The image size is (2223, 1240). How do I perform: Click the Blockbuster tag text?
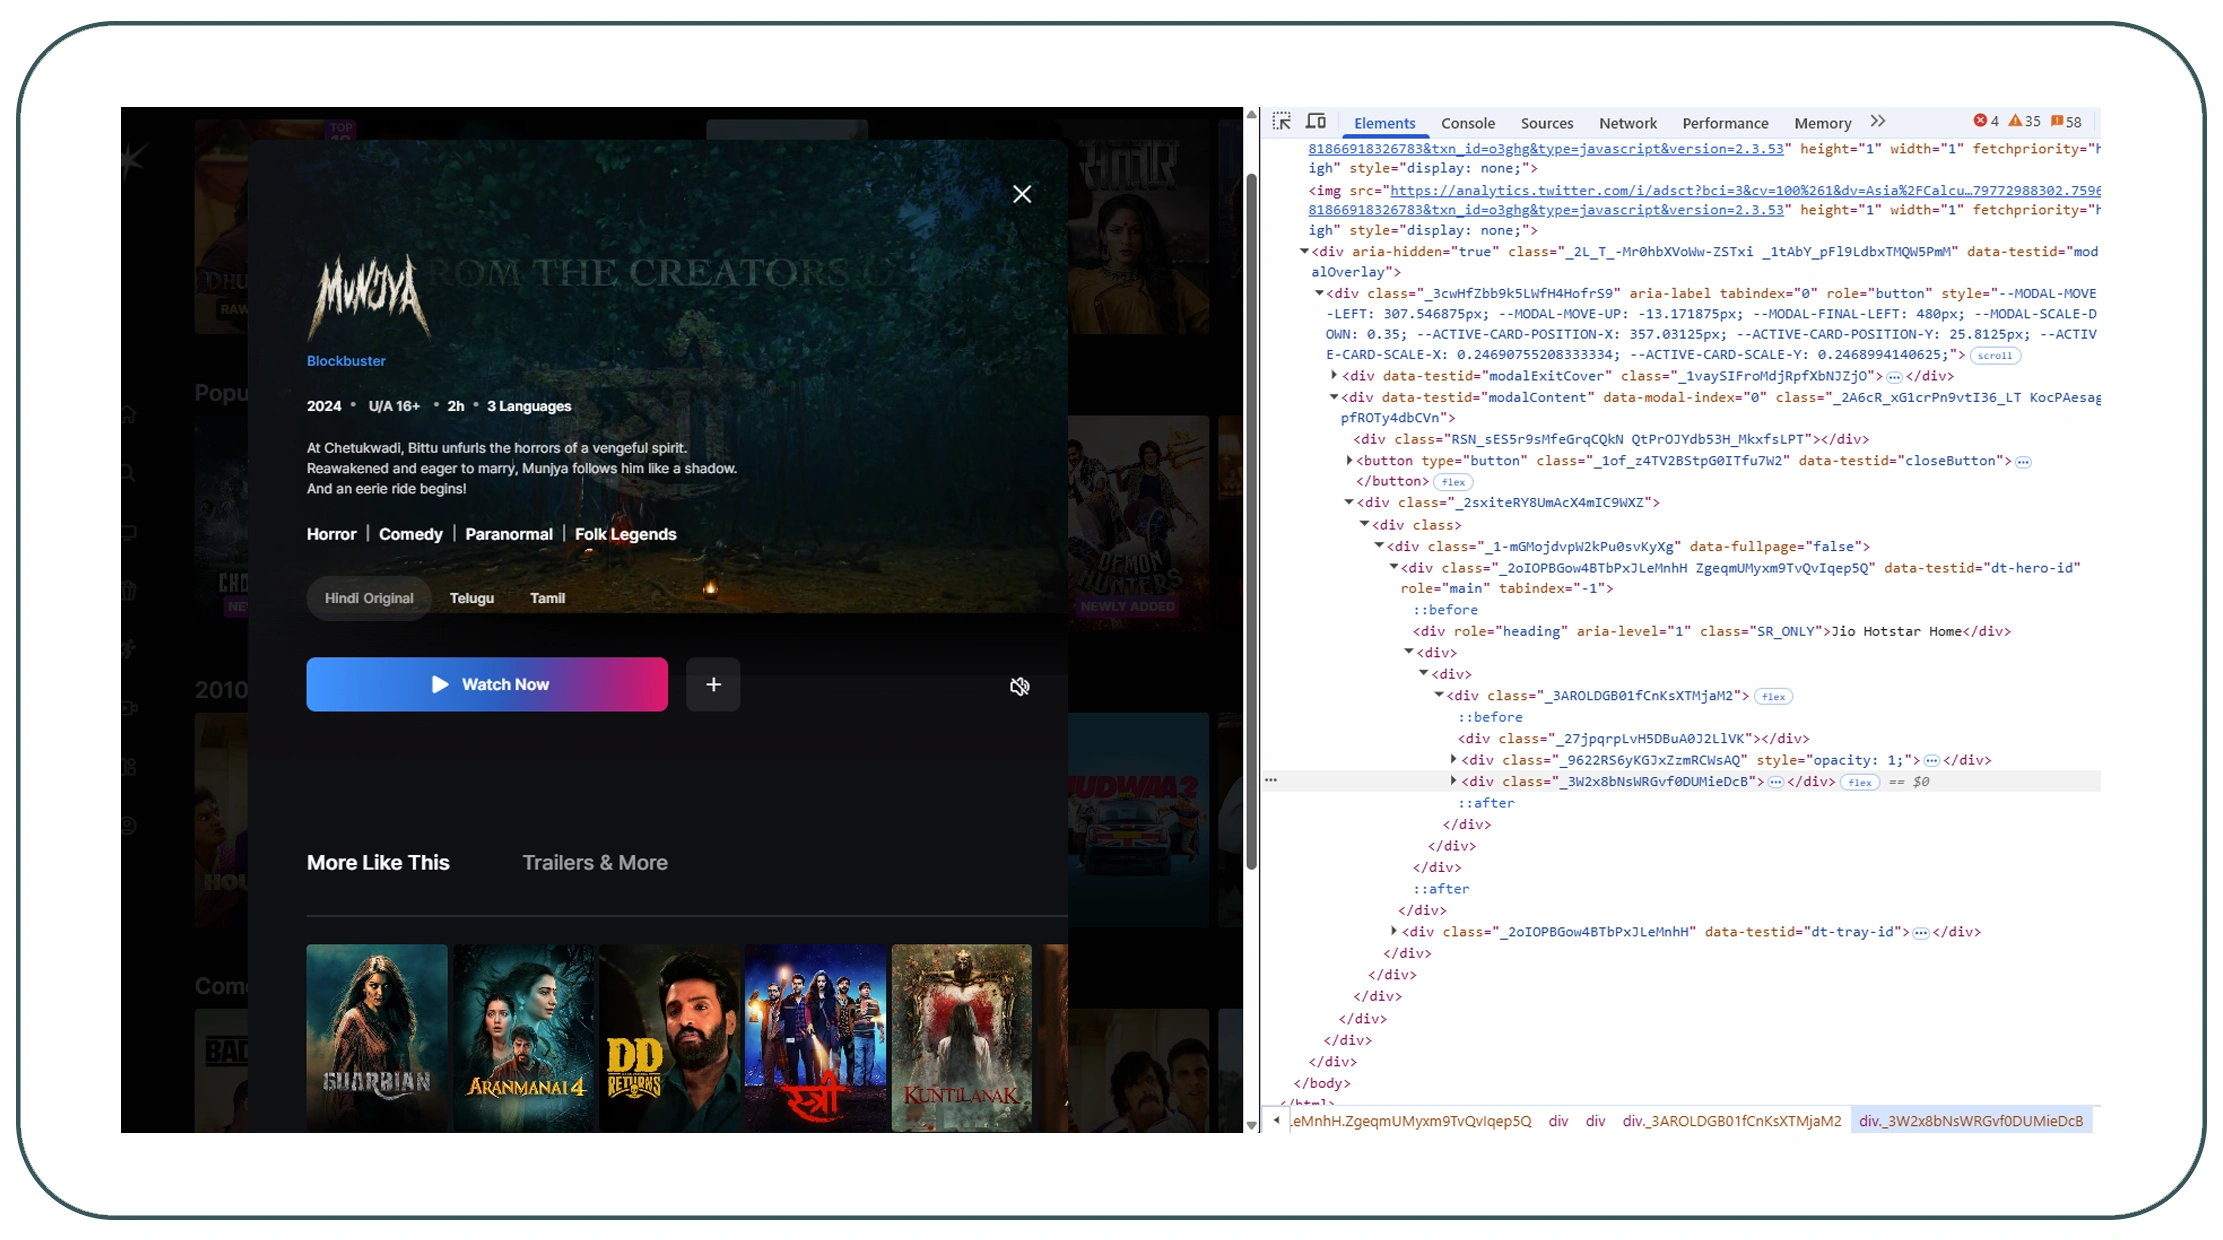[x=346, y=361]
